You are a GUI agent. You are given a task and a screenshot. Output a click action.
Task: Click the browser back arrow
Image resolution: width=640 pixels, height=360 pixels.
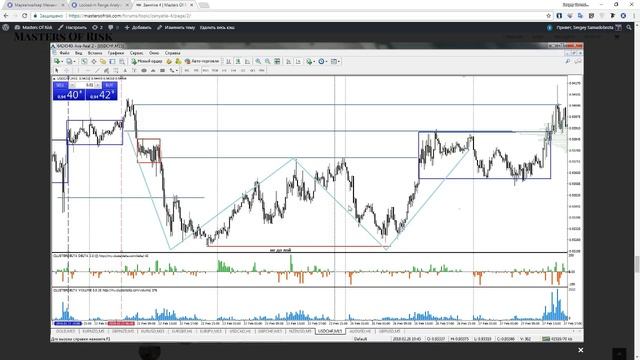pos(6,16)
